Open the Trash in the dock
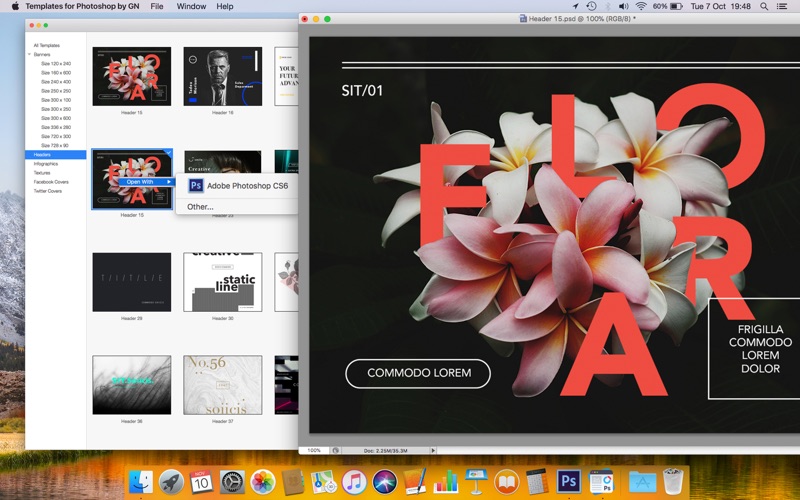Screen dimensions: 800x500 pos(673,481)
